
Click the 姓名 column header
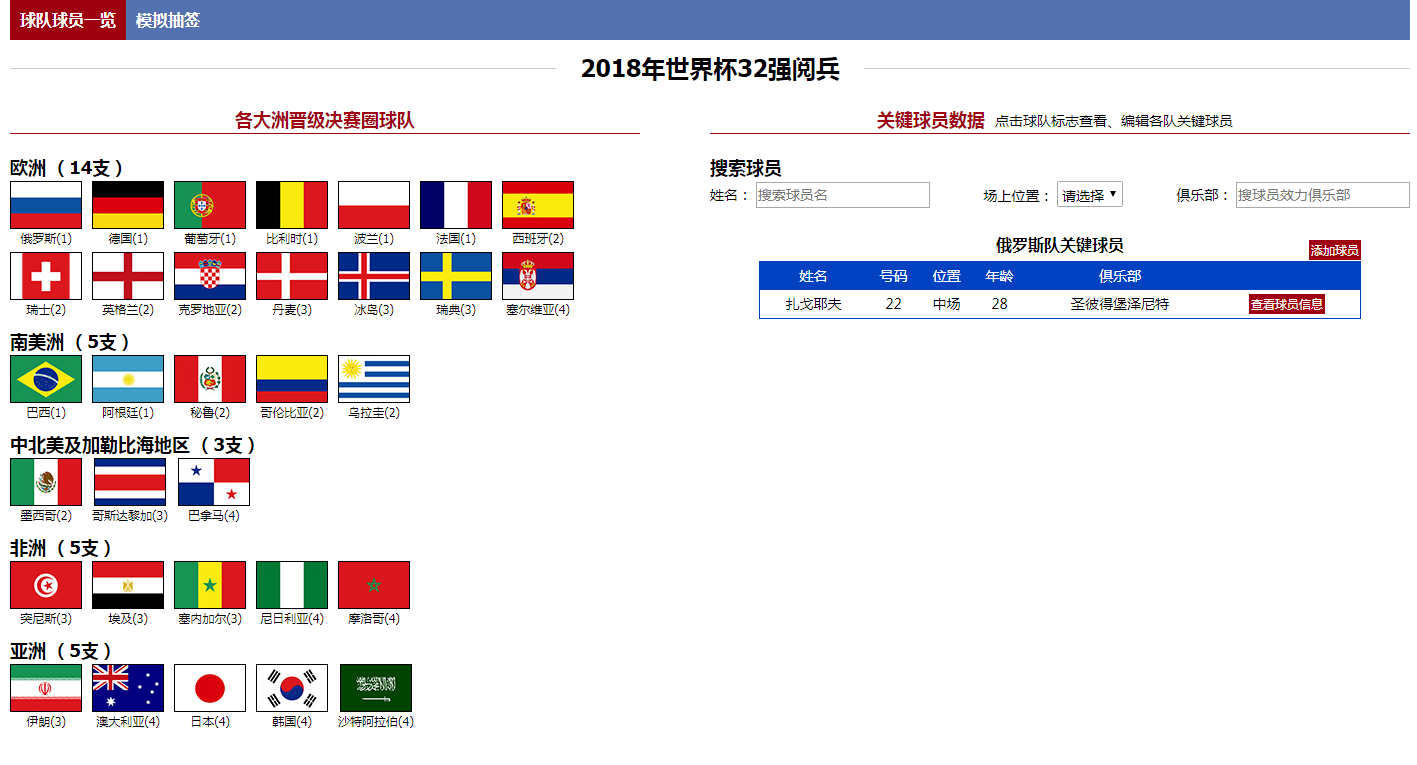[x=814, y=276]
